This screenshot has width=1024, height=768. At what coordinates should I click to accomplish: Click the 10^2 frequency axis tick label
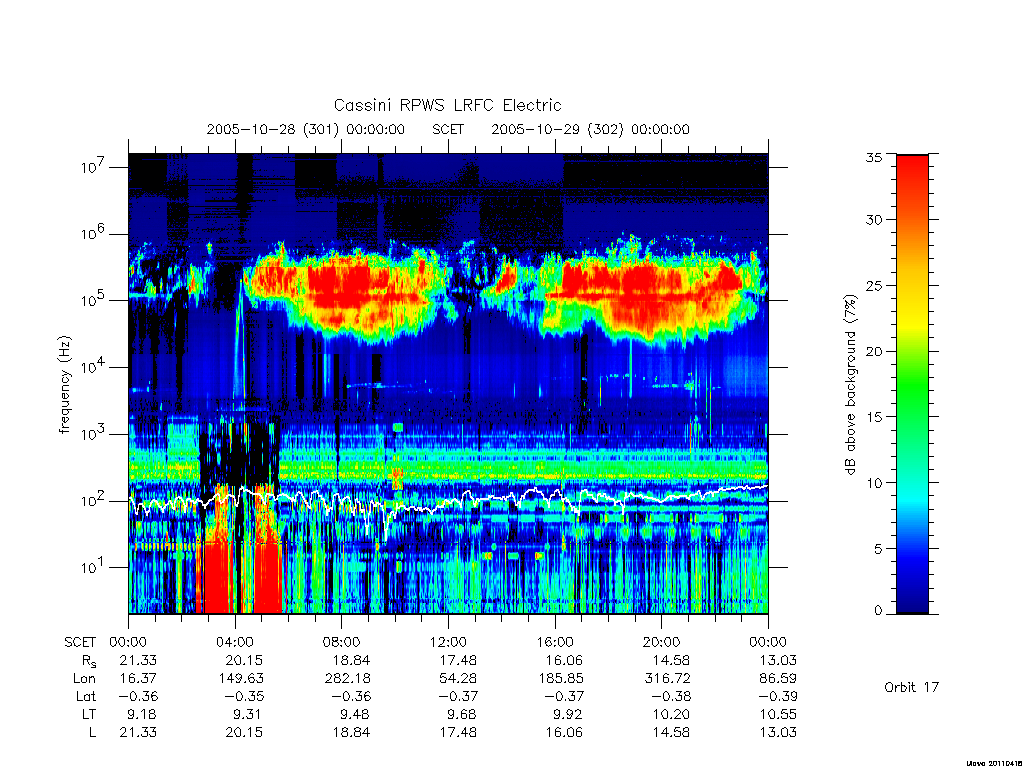point(95,501)
